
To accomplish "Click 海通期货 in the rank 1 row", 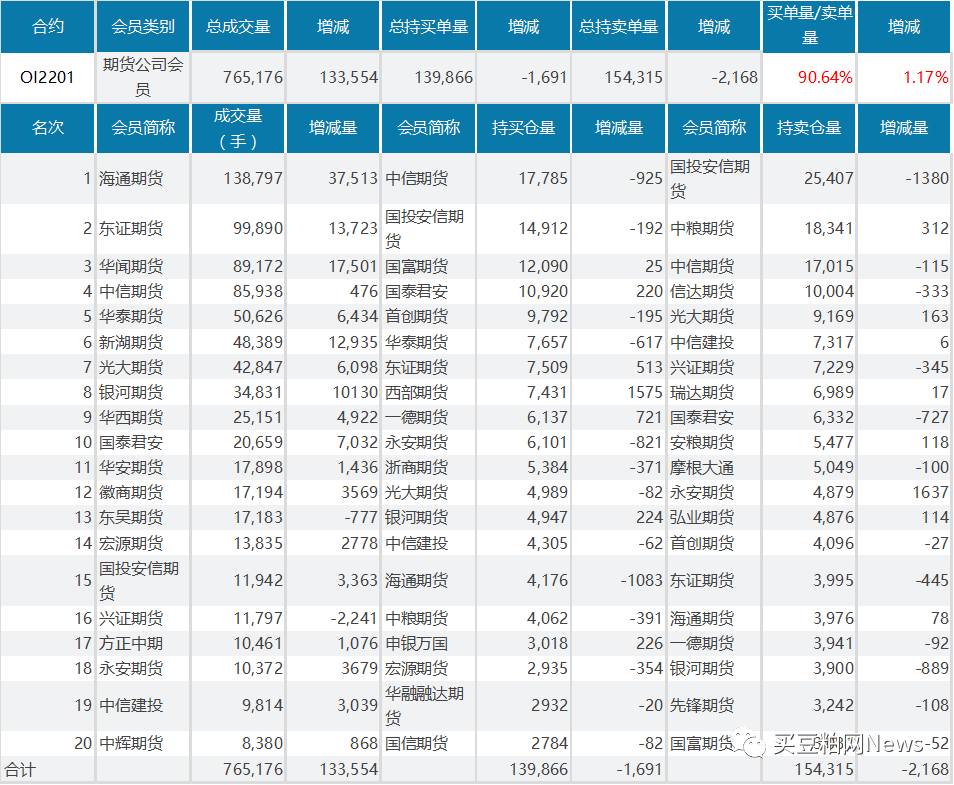I will tap(131, 179).
